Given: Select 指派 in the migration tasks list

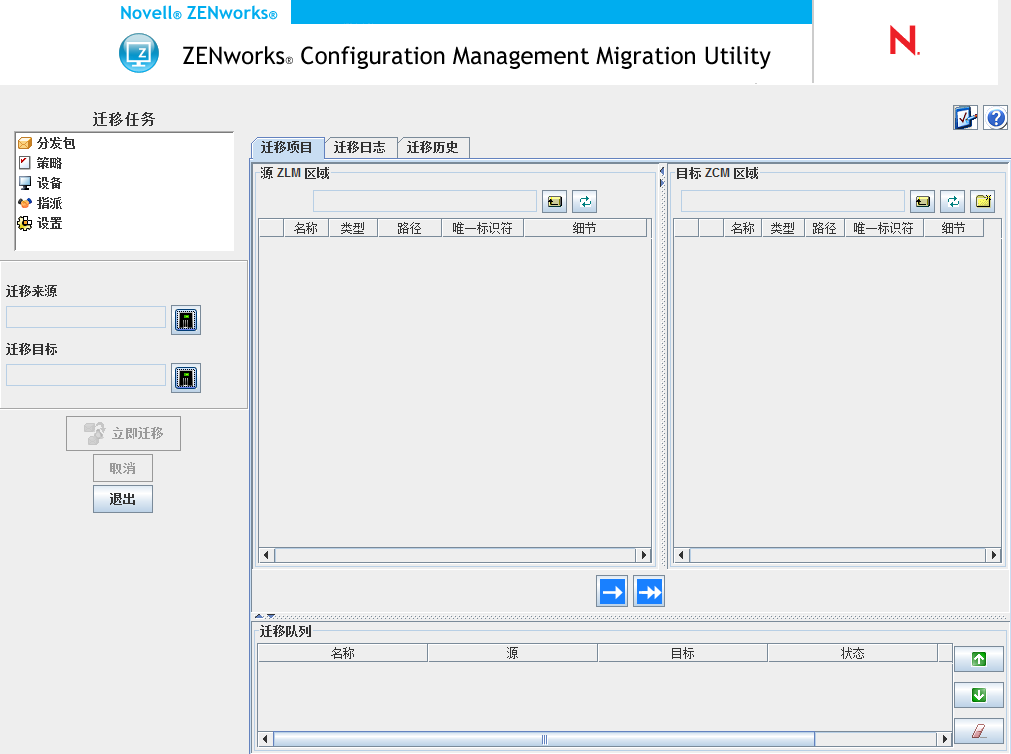Looking at the screenshot, I should [41, 203].
